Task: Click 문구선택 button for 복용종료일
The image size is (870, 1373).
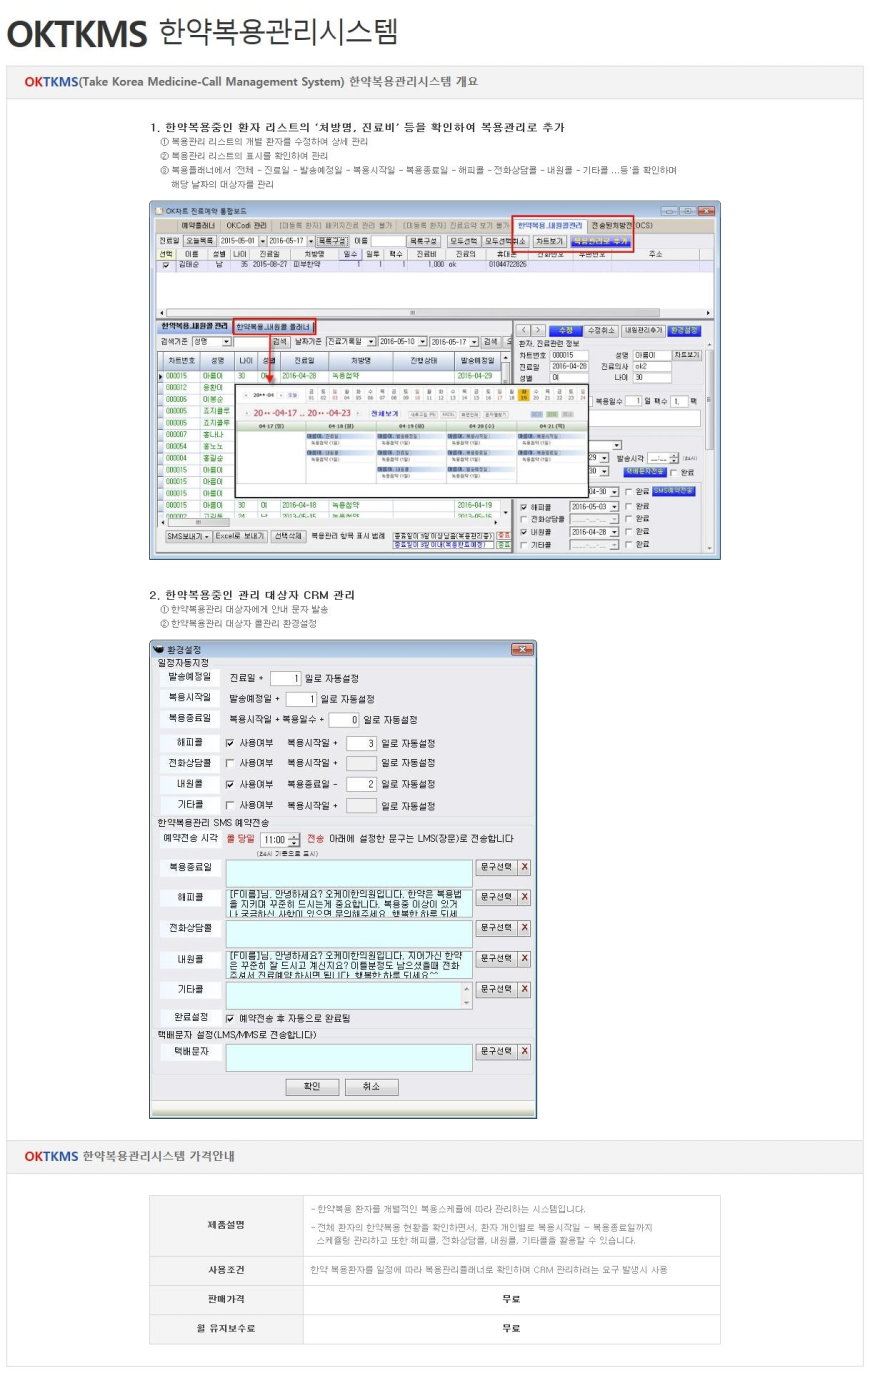Action: (x=496, y=867)
